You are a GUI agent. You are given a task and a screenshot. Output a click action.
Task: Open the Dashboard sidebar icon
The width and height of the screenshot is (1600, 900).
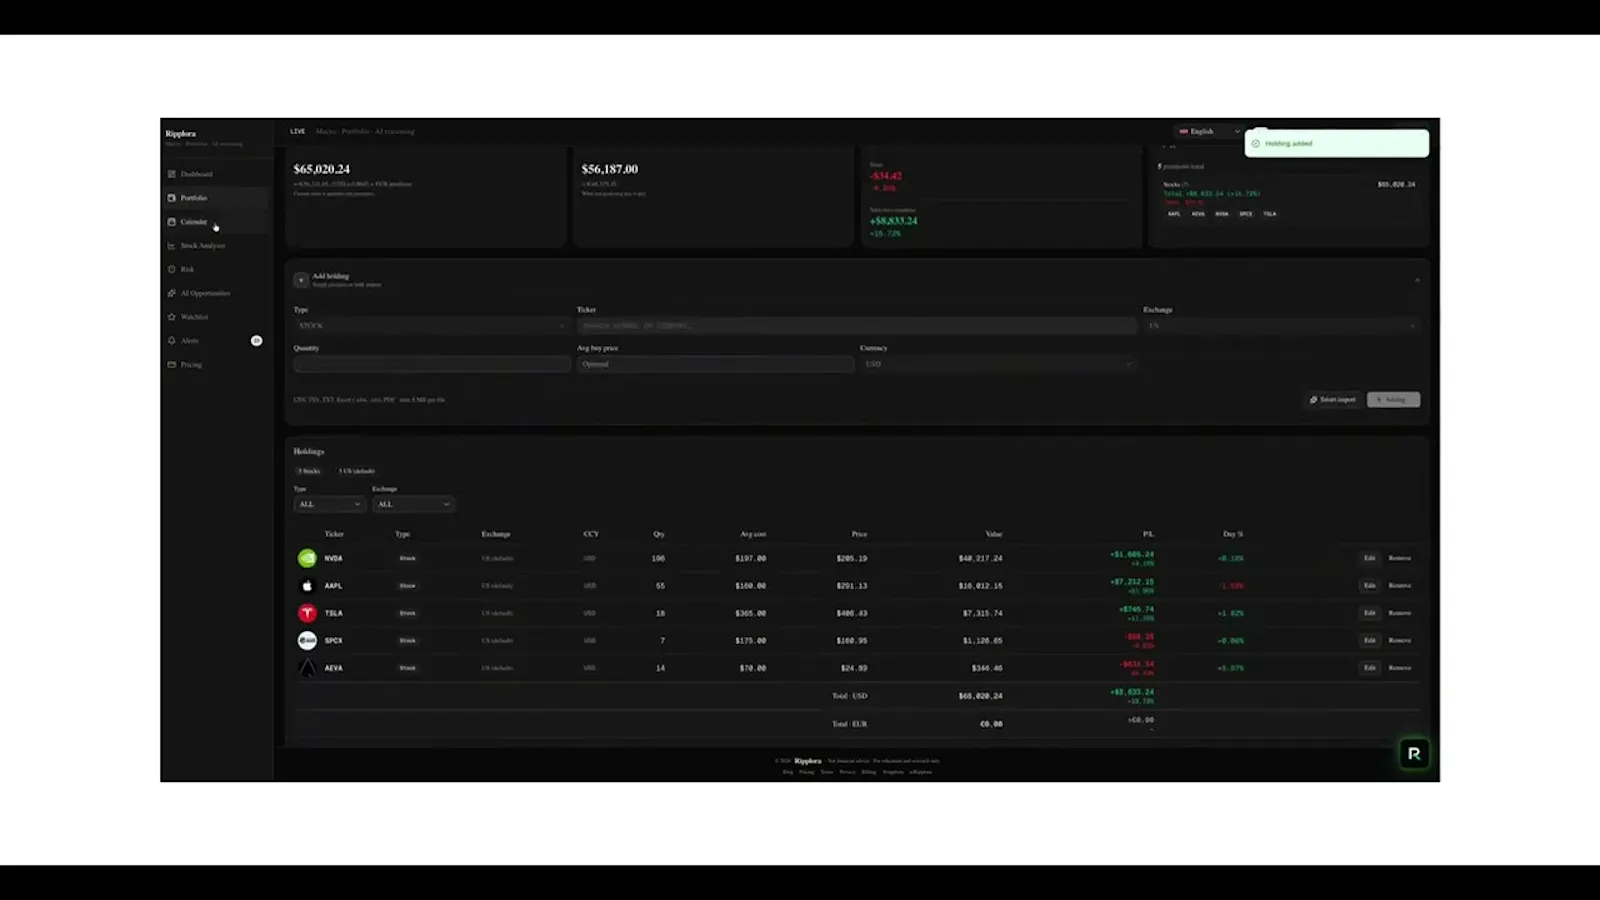[x=172, y=174]
